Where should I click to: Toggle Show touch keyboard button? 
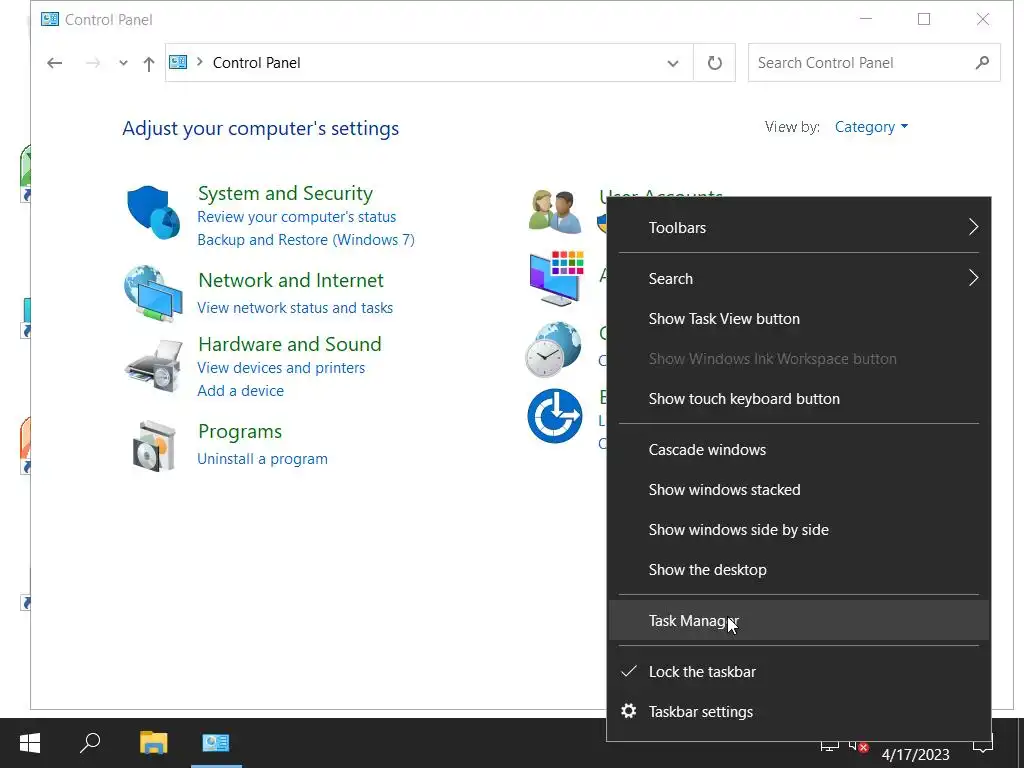[799, 398]
